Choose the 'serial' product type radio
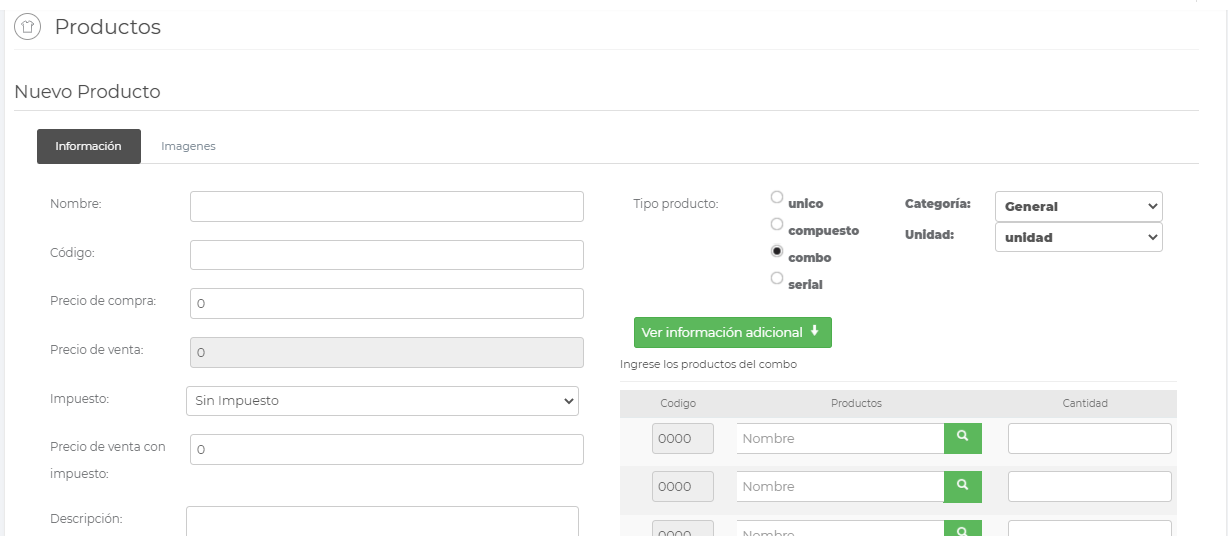The height and width of the screenshot is (536, 1228). [x=777, y=279]
